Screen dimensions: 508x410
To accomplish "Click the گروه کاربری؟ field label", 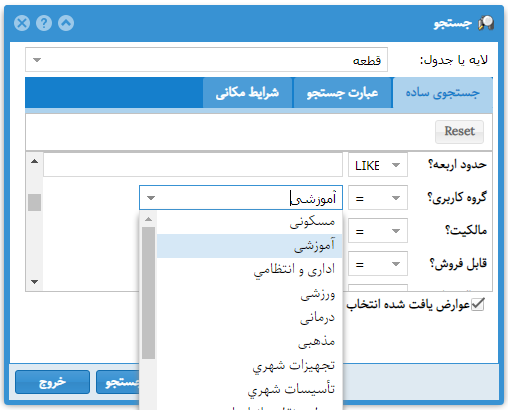I will point(457,198).
